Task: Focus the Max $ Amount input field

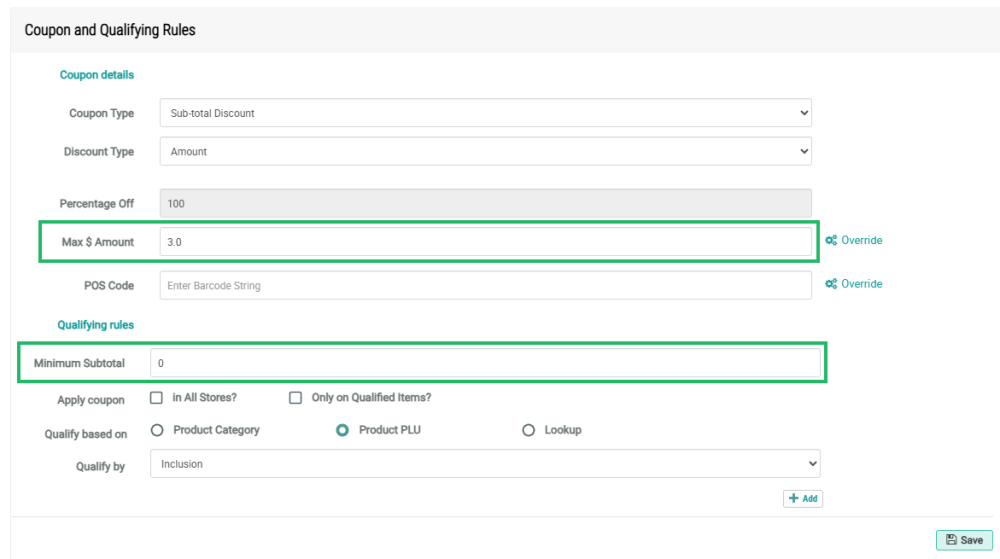Action: (x=485, y=242)
